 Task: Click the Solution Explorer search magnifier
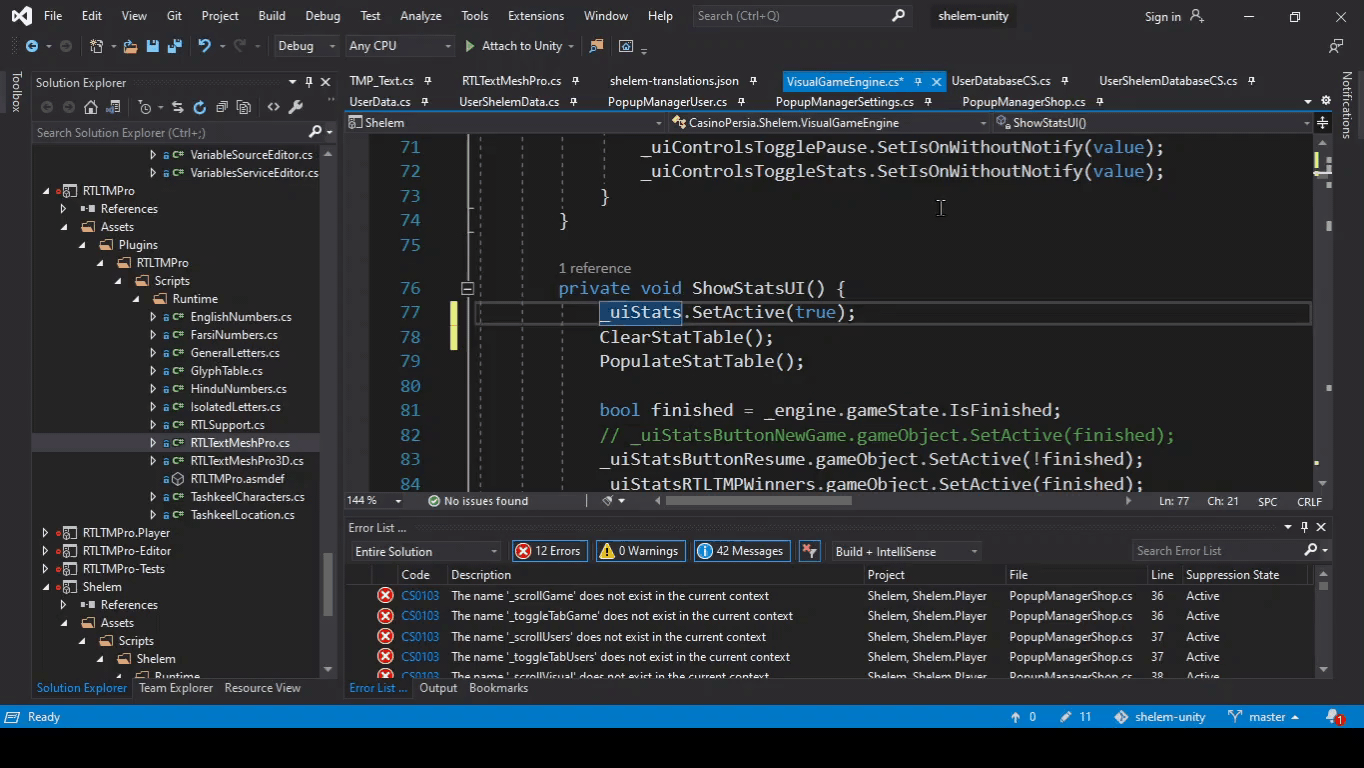pyautogui.click(x=315, y=132)
